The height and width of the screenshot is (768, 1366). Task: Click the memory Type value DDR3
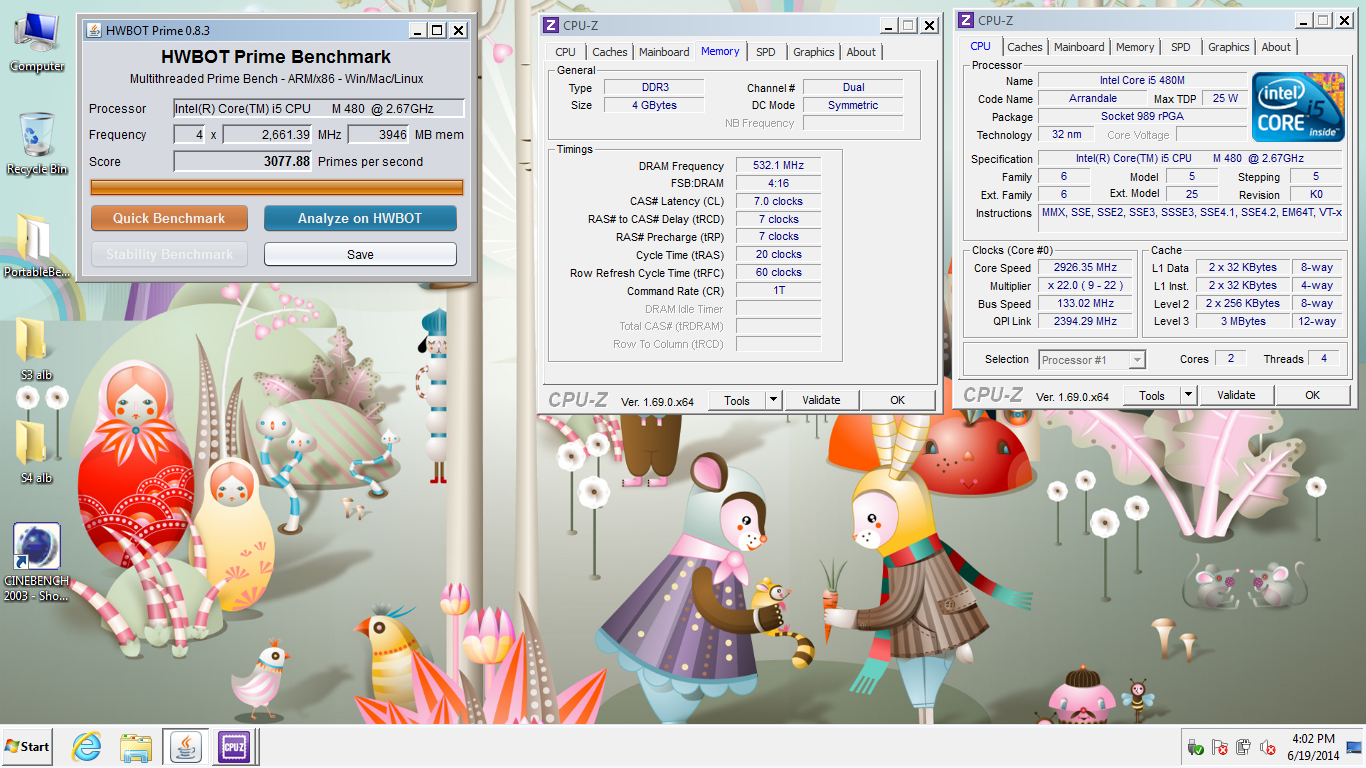coord(654,87)
